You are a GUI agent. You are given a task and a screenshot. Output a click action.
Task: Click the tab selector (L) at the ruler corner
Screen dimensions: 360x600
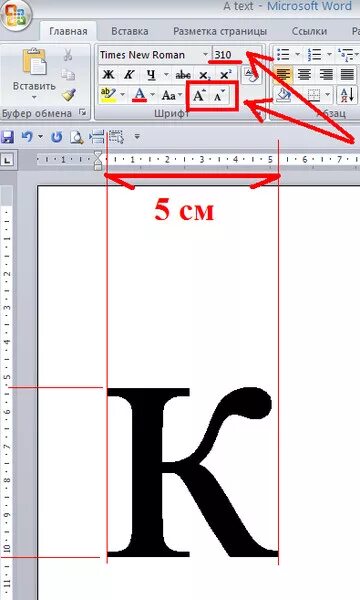pyautogui.click(x=7, y=160)
